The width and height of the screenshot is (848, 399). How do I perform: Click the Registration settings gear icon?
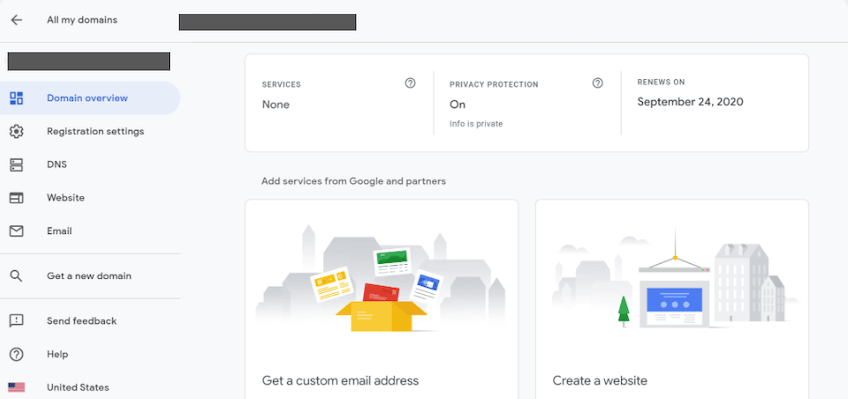tap(17, 131)
